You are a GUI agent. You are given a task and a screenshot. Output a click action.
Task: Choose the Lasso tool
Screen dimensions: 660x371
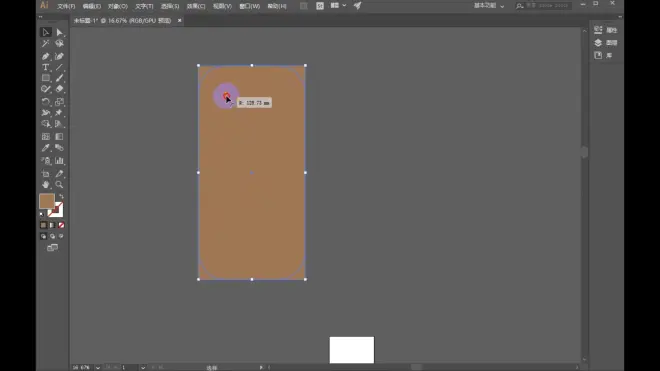click(59, 43)
